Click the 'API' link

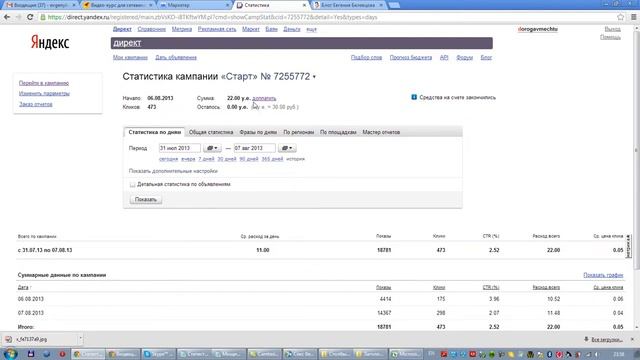coord(444,58)
